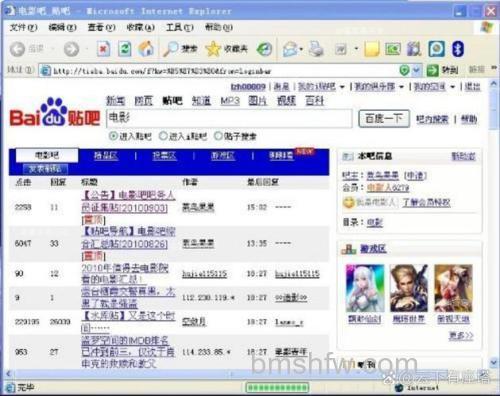Click the Refresh page toolbar icon

coord(125,49)
